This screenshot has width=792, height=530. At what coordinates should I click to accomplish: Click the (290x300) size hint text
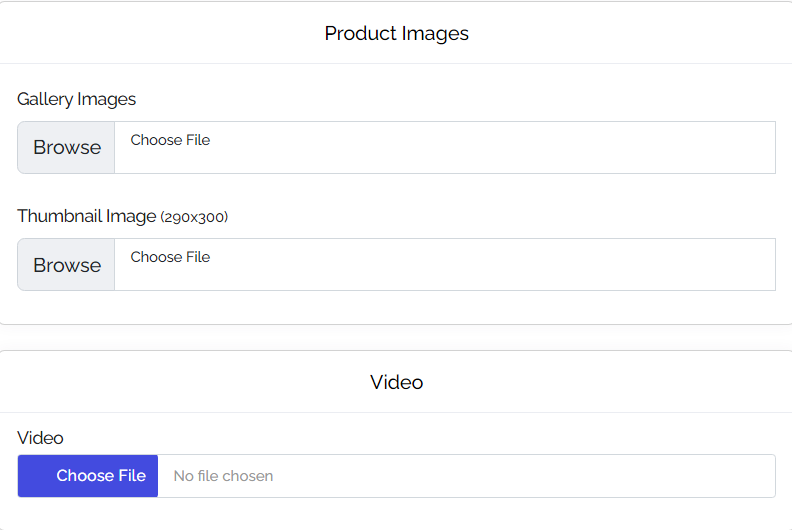(x=194, y=217)
